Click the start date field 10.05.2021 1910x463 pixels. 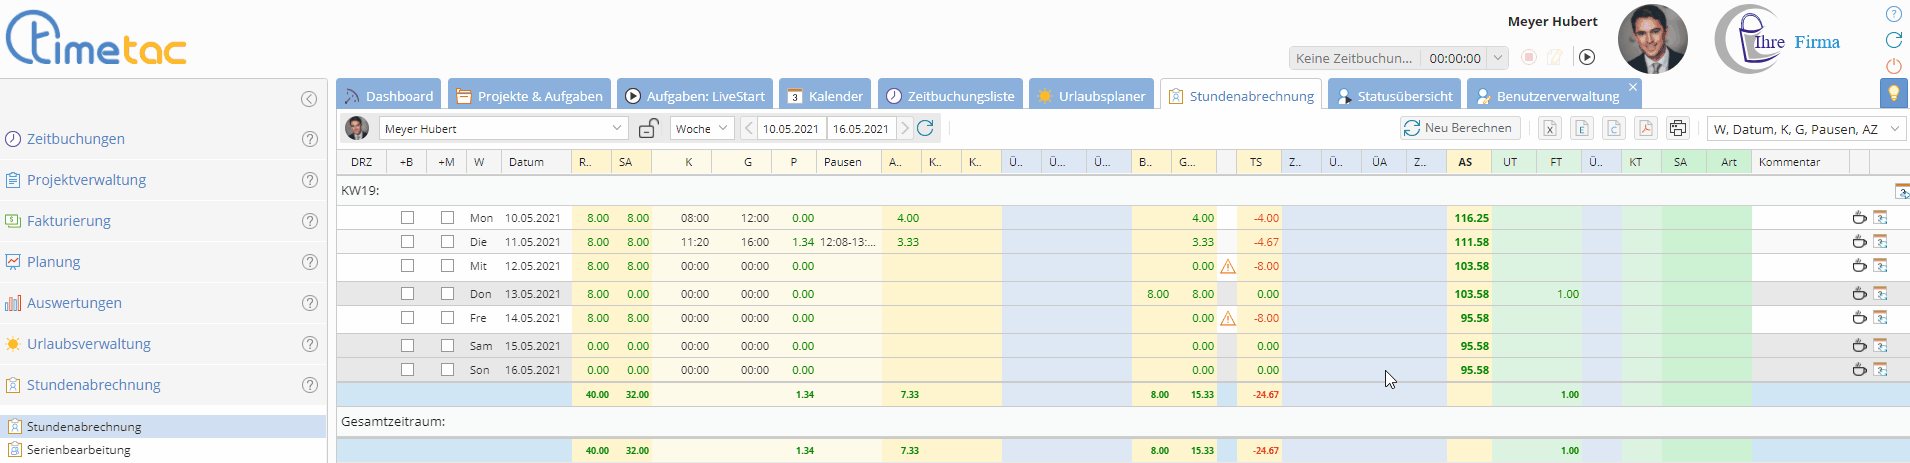point(790,129)
